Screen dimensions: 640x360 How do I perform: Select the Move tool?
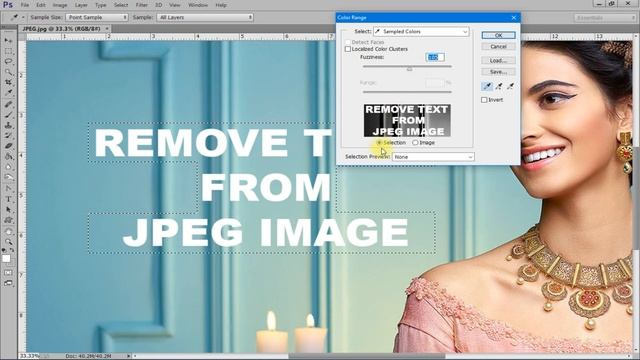(x=8, y=40)
